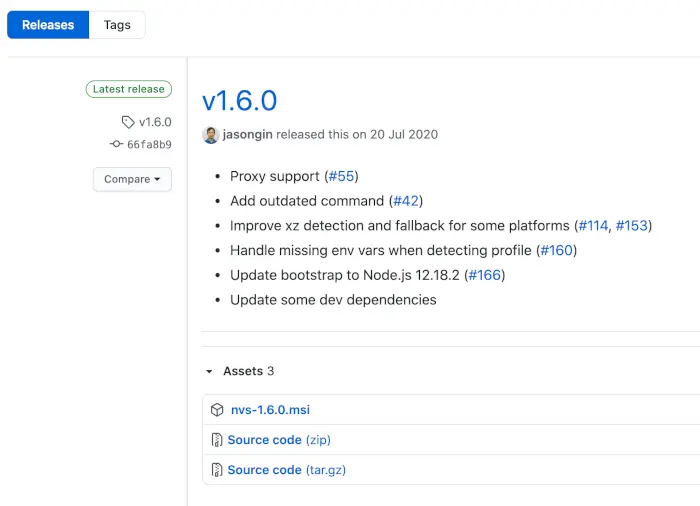Click the zip file icon for Source code (zip)
The image size is (700, 506).
tap(217, 440)
